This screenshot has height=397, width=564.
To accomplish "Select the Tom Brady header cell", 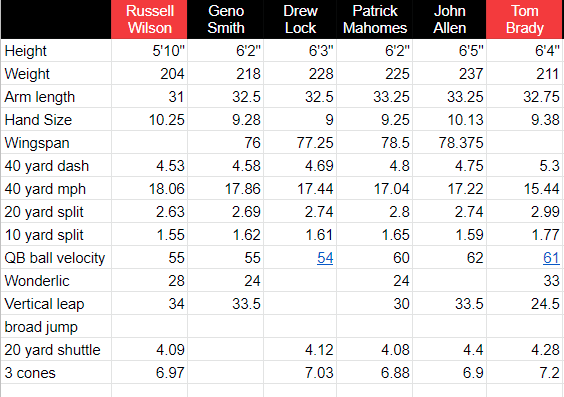I will (524, 19).
